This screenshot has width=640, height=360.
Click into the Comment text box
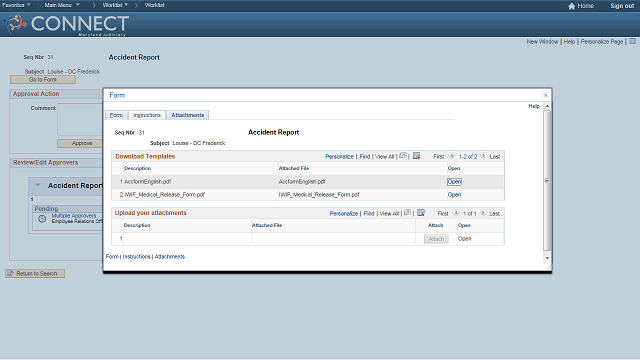coord(80,120)
